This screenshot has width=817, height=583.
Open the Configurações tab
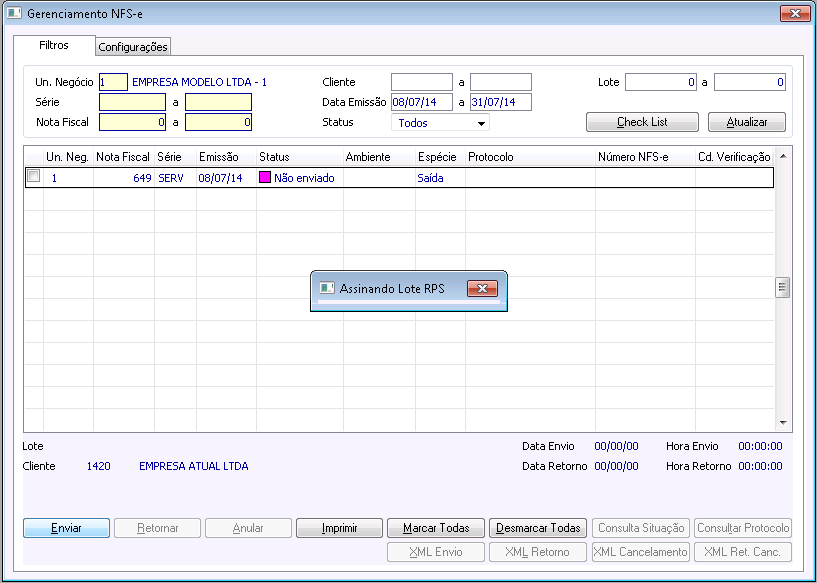(133, 47)
